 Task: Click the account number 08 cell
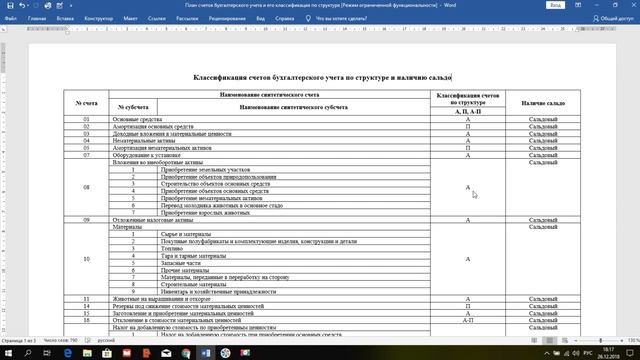pos(86,187)
